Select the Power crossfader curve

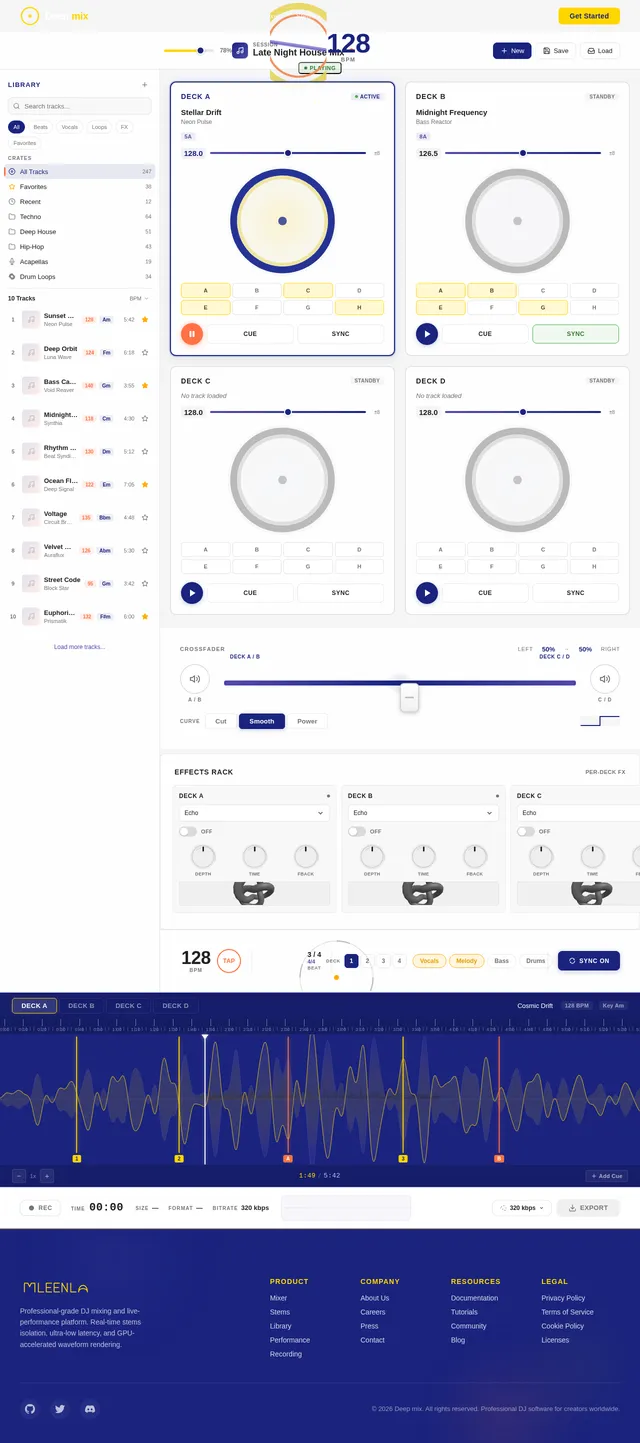tap(307, 721)
